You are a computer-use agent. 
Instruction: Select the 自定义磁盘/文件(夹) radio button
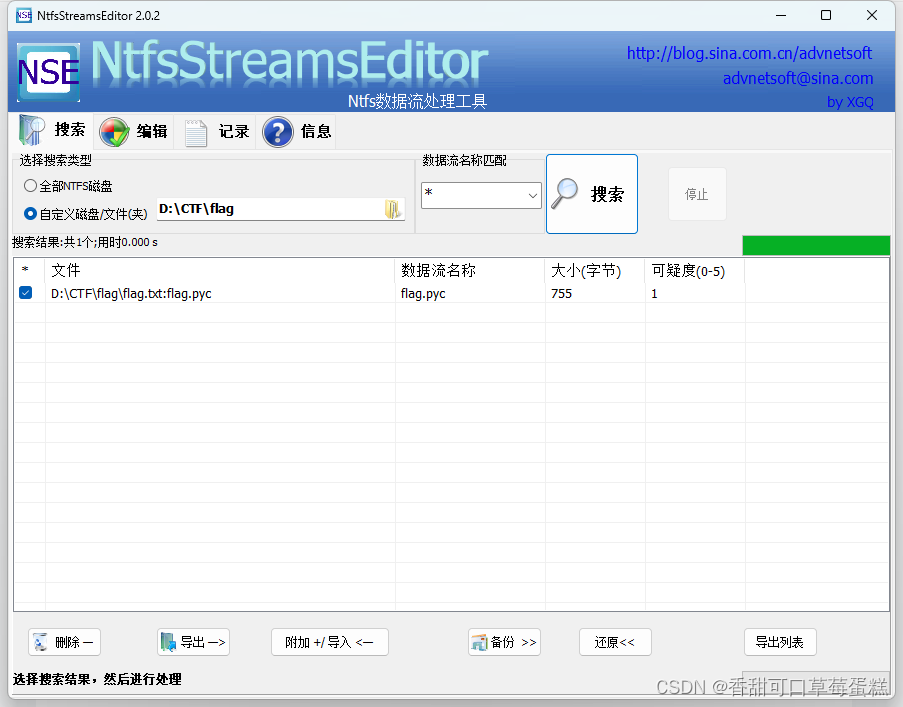(30, 214)
